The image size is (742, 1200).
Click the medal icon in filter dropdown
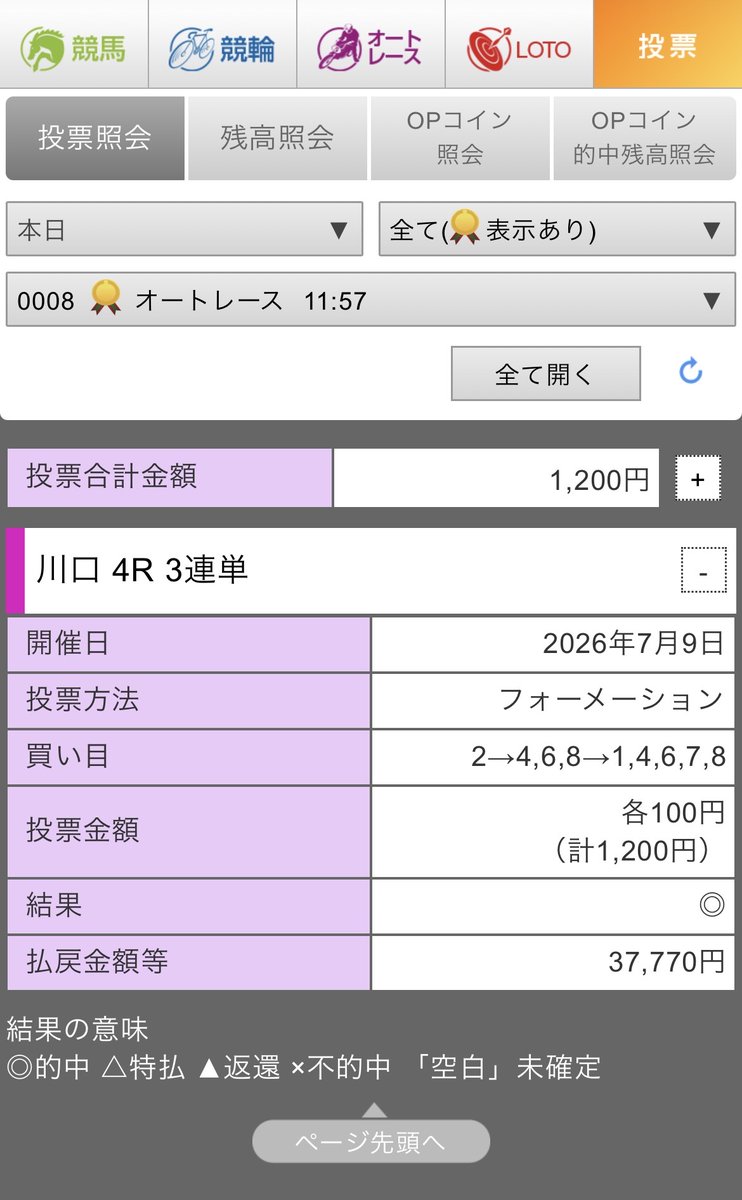(464, 229)
